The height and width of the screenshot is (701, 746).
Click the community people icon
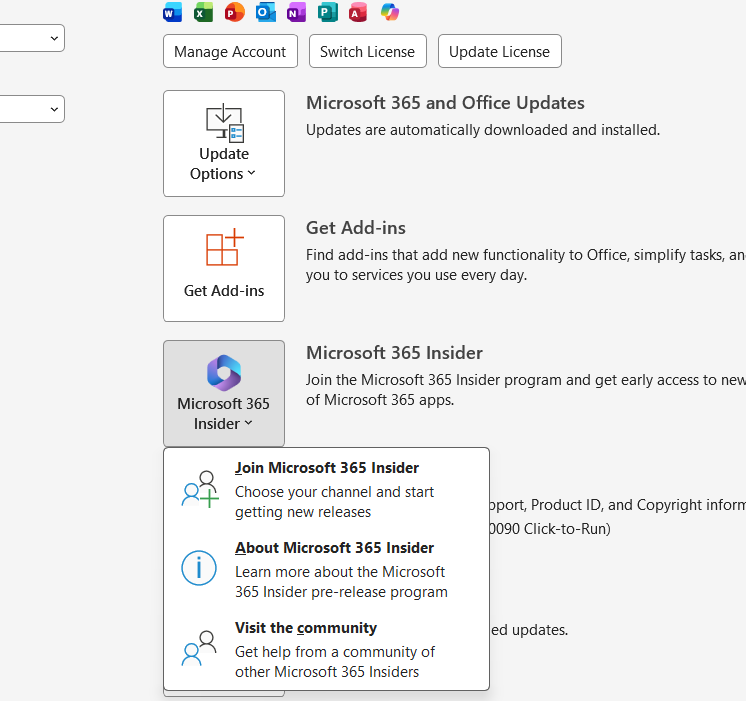click(x=199, y=648)
